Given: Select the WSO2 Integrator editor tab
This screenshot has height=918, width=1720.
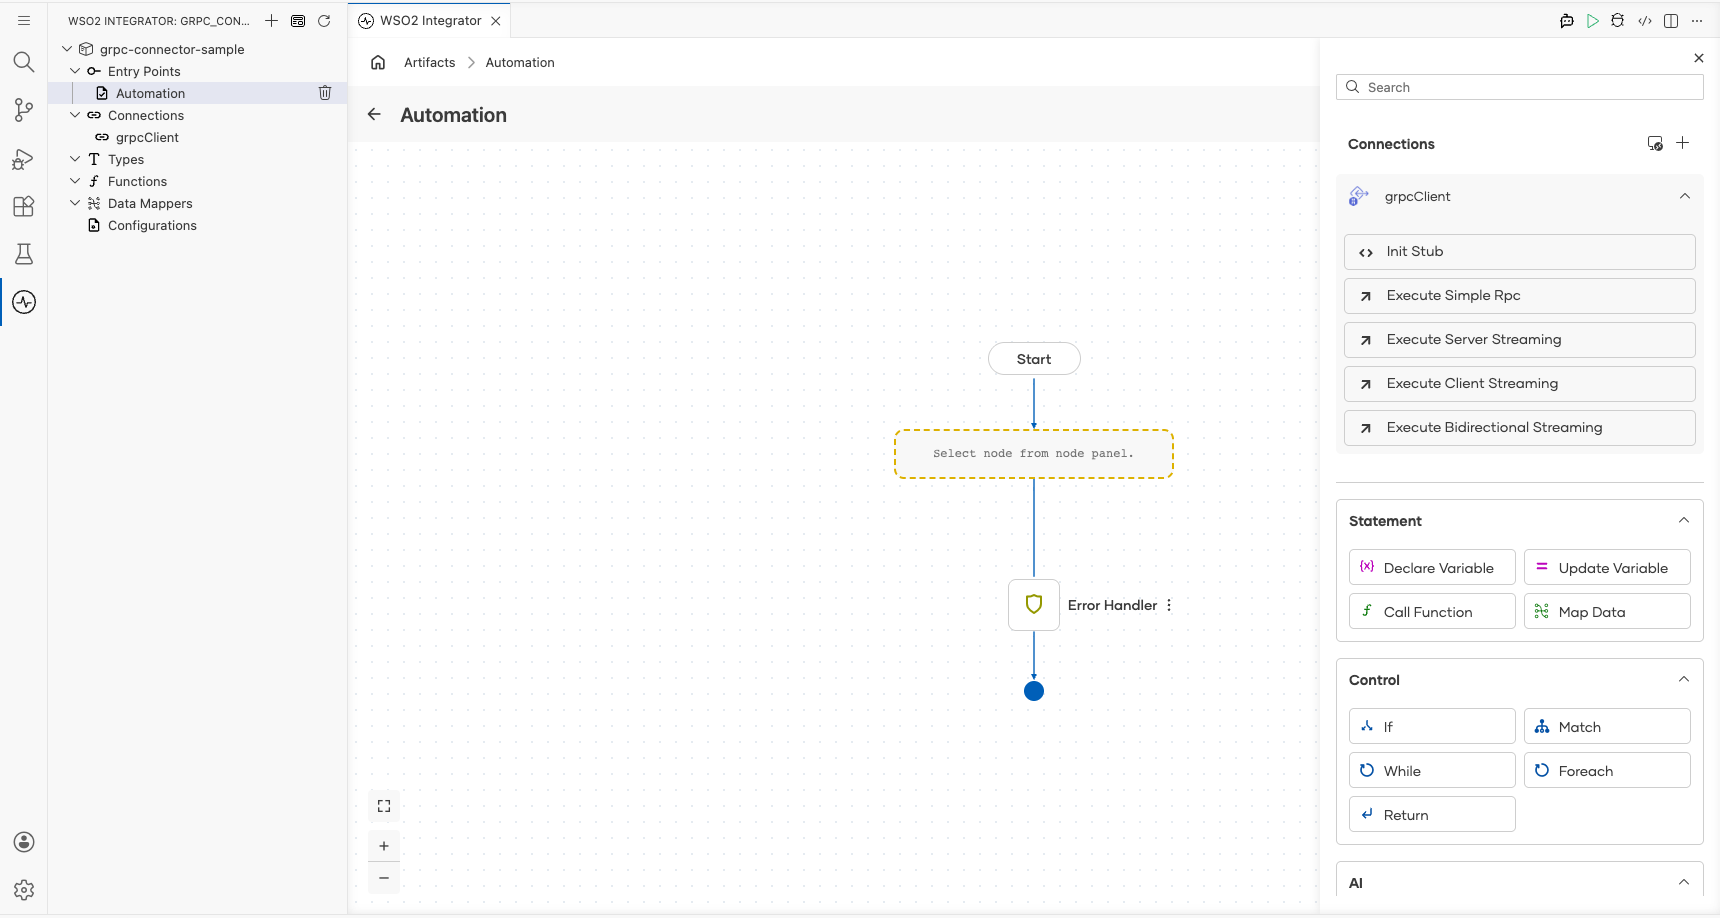Looking at the screenshot, I should [430, 20].
